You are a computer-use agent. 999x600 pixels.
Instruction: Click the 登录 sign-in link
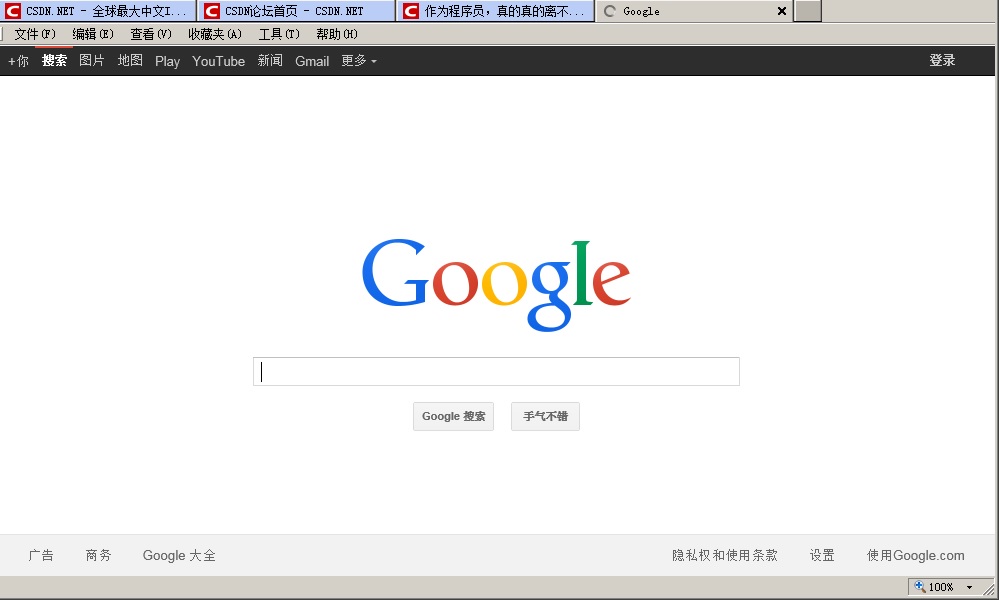click(942, 60)
